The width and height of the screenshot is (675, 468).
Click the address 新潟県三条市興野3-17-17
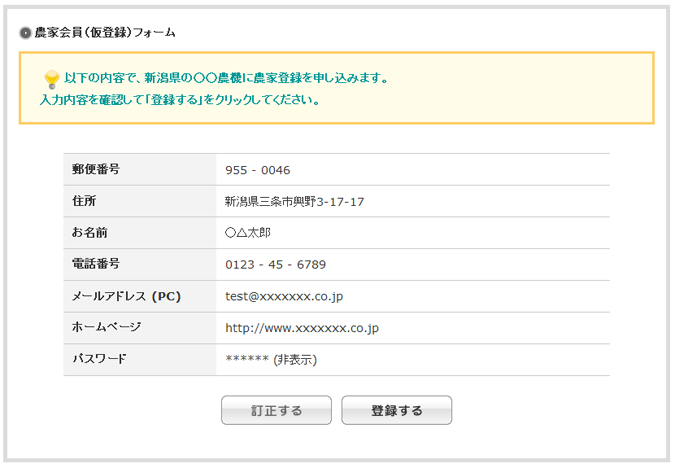pos(294,202)
